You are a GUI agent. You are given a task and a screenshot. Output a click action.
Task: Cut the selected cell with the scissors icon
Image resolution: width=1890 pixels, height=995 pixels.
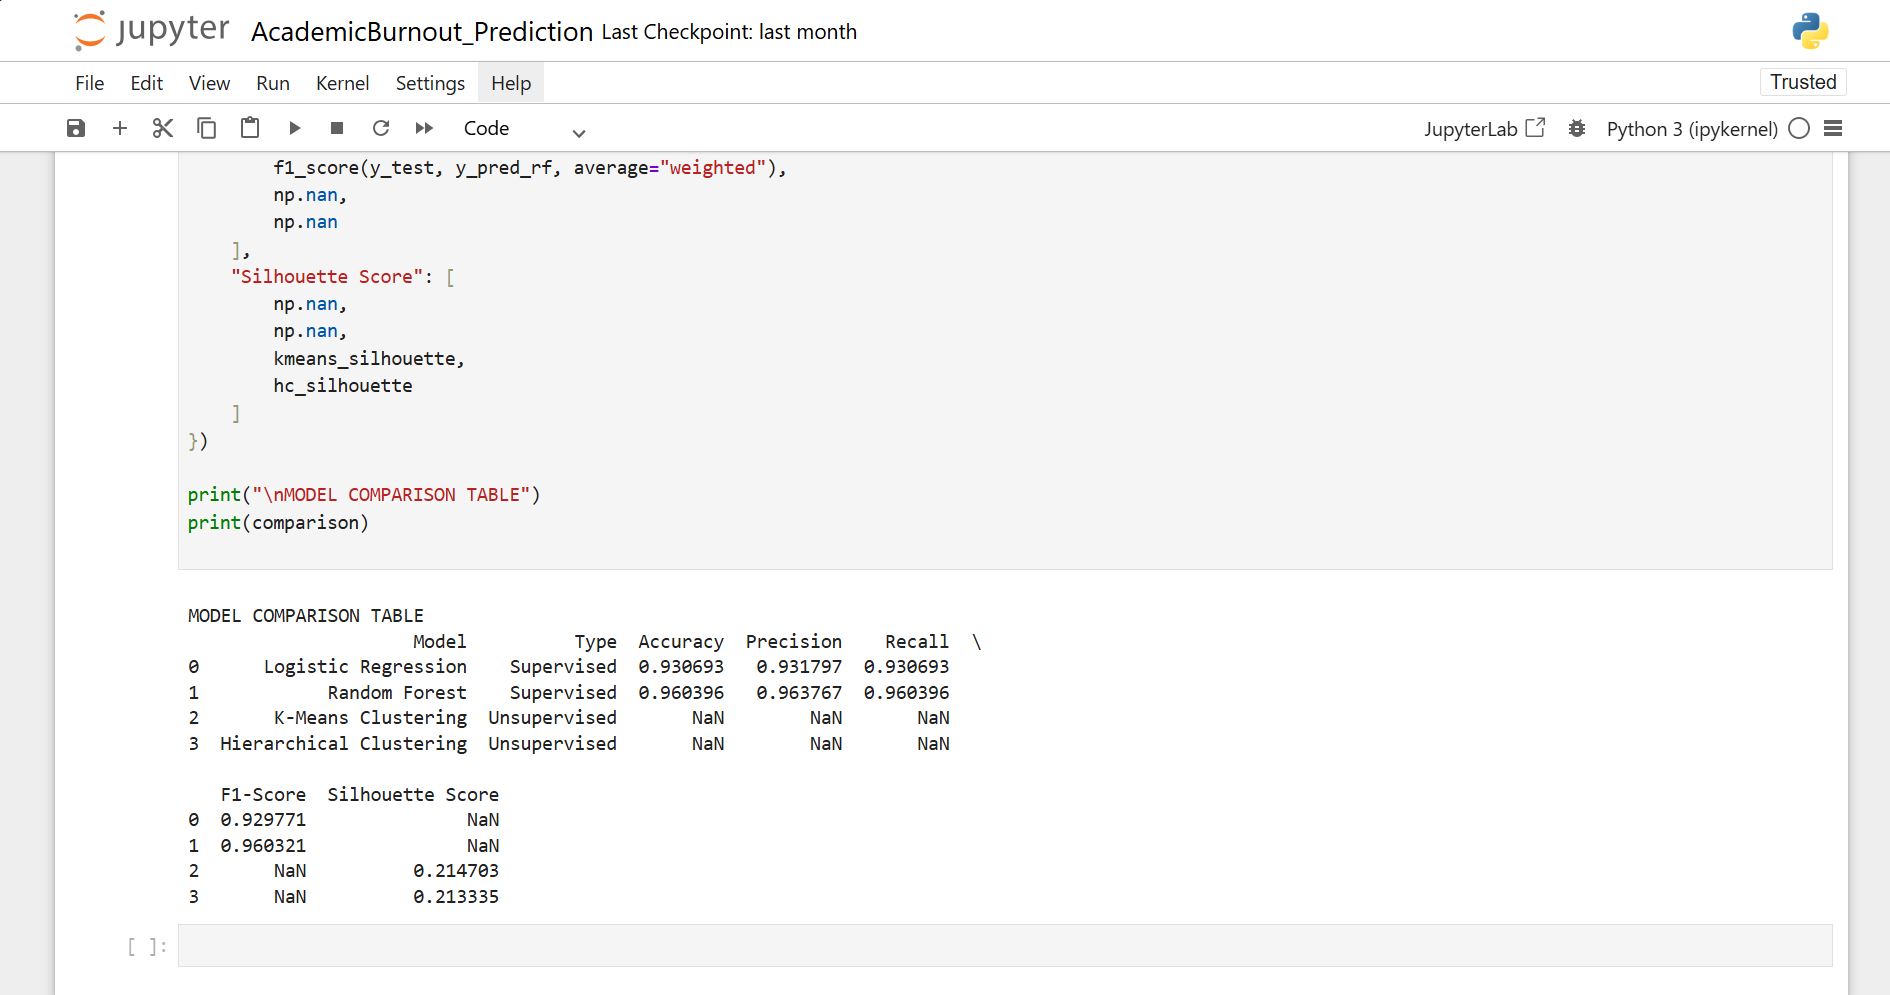point(163,128)
